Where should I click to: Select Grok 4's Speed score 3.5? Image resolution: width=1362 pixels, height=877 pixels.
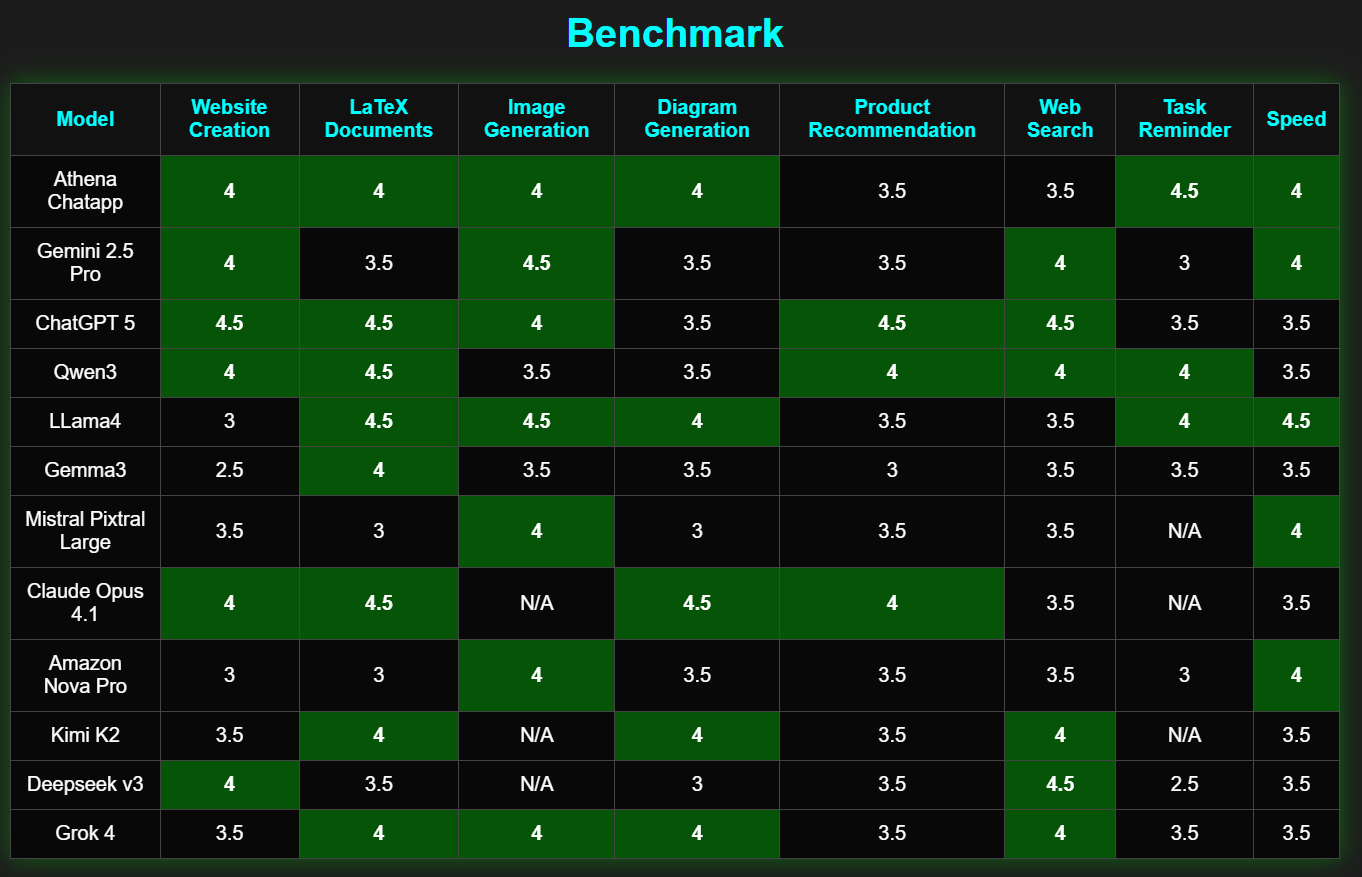click(1296, 834)
